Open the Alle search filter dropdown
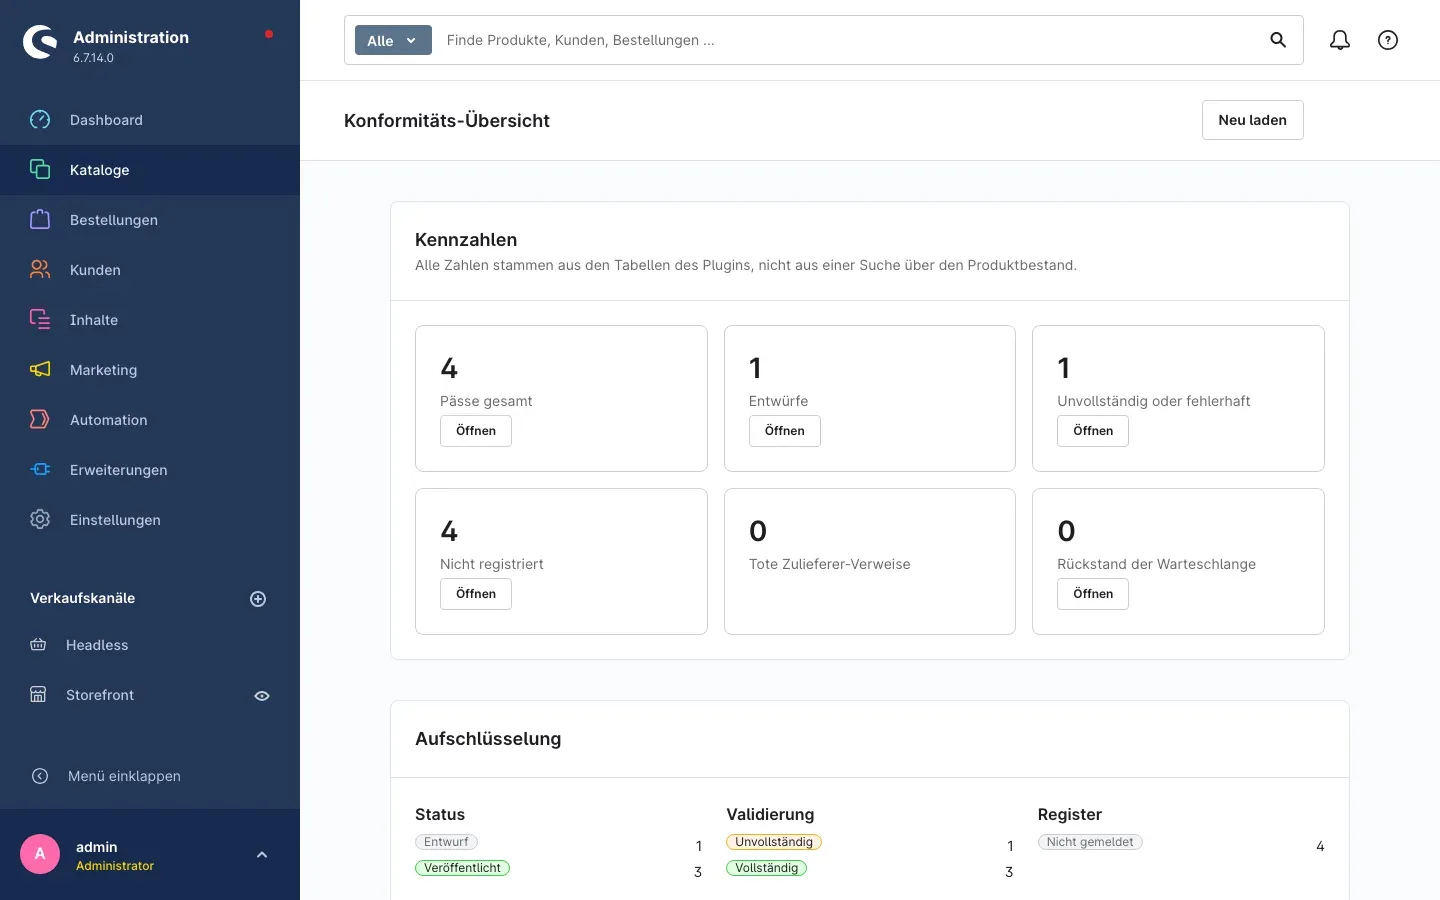Image resolution: width=1440 pixels, height=900 pixels. click(393, 40)
